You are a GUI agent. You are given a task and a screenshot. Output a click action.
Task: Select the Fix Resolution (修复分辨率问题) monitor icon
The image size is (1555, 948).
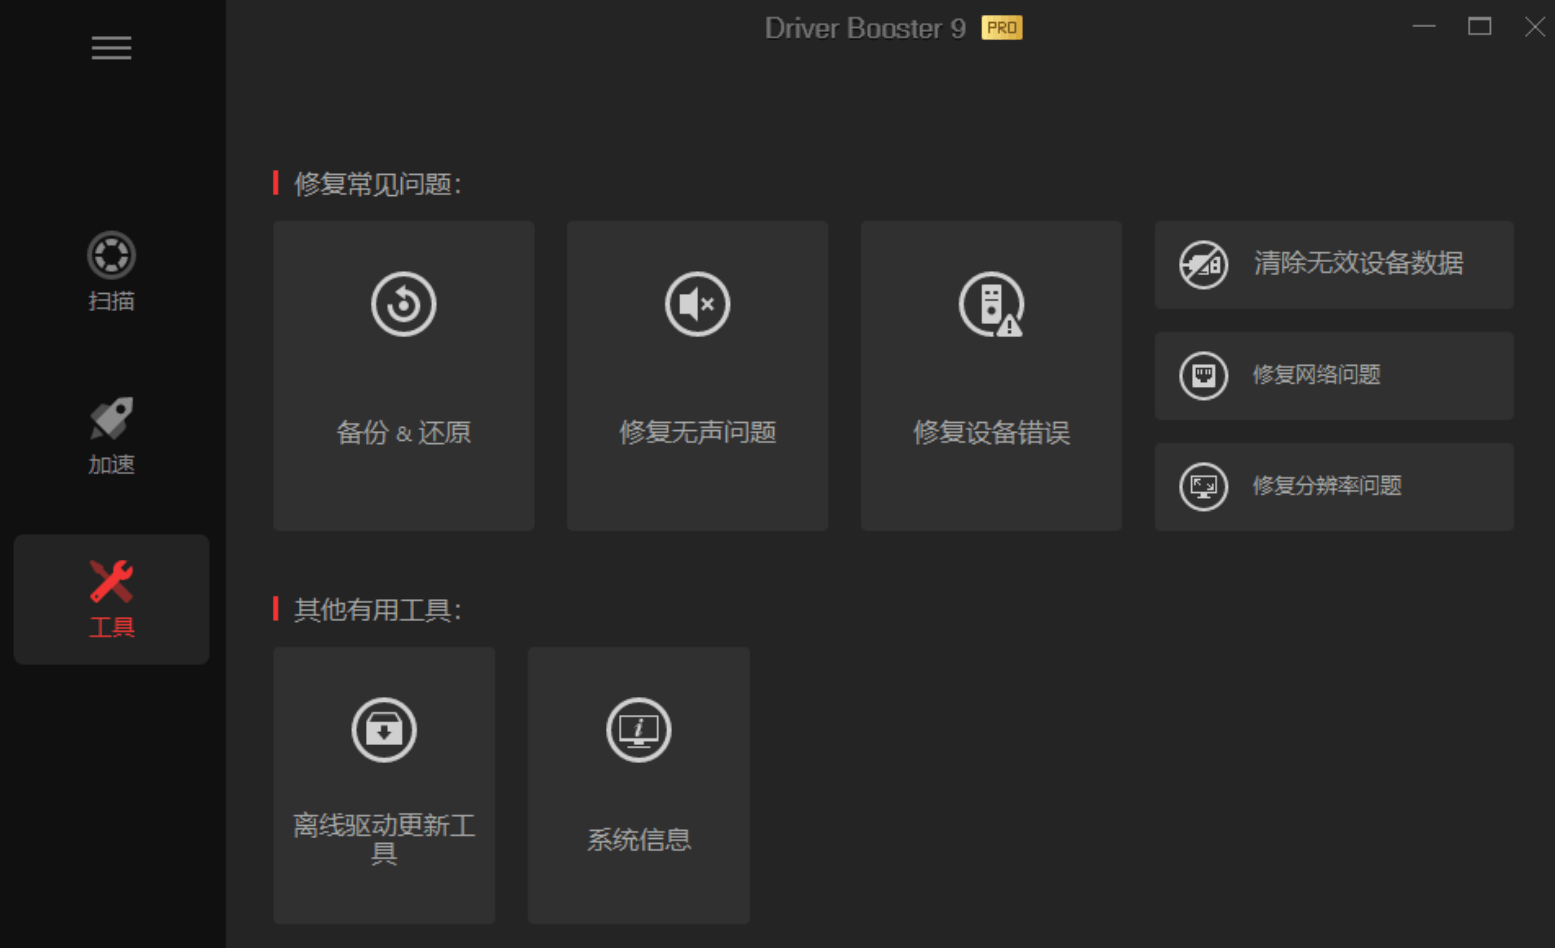coord(1203,487)
